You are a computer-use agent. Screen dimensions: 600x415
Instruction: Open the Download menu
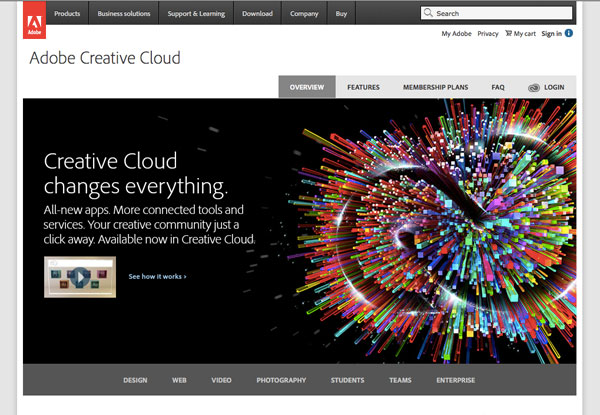[257, 13]
